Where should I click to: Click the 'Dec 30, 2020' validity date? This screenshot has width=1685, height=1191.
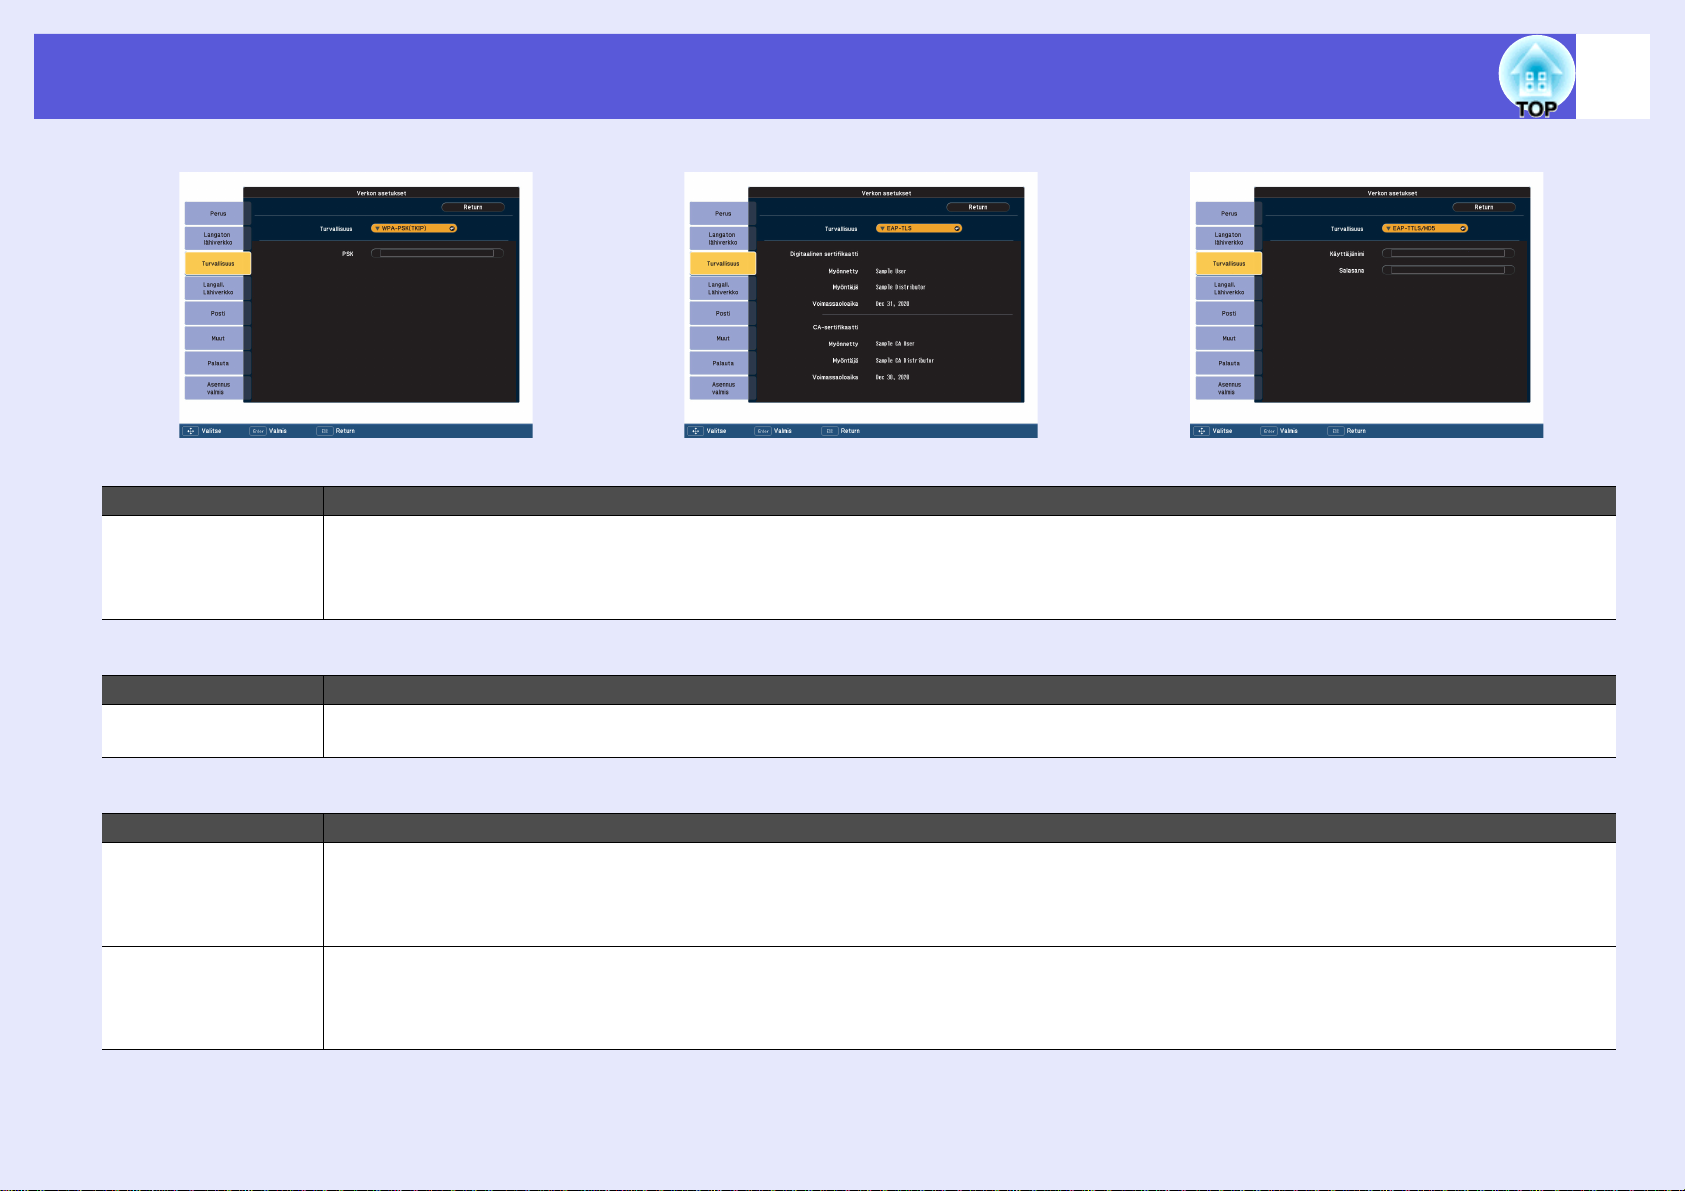[893, 377]
